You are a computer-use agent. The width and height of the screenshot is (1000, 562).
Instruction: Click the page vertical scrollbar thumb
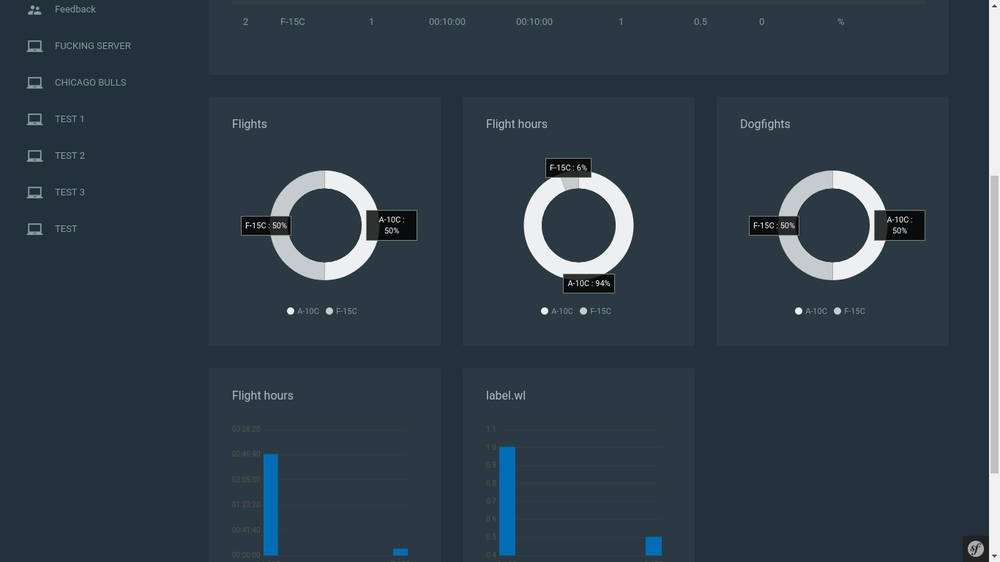click(x=994, y=325)
